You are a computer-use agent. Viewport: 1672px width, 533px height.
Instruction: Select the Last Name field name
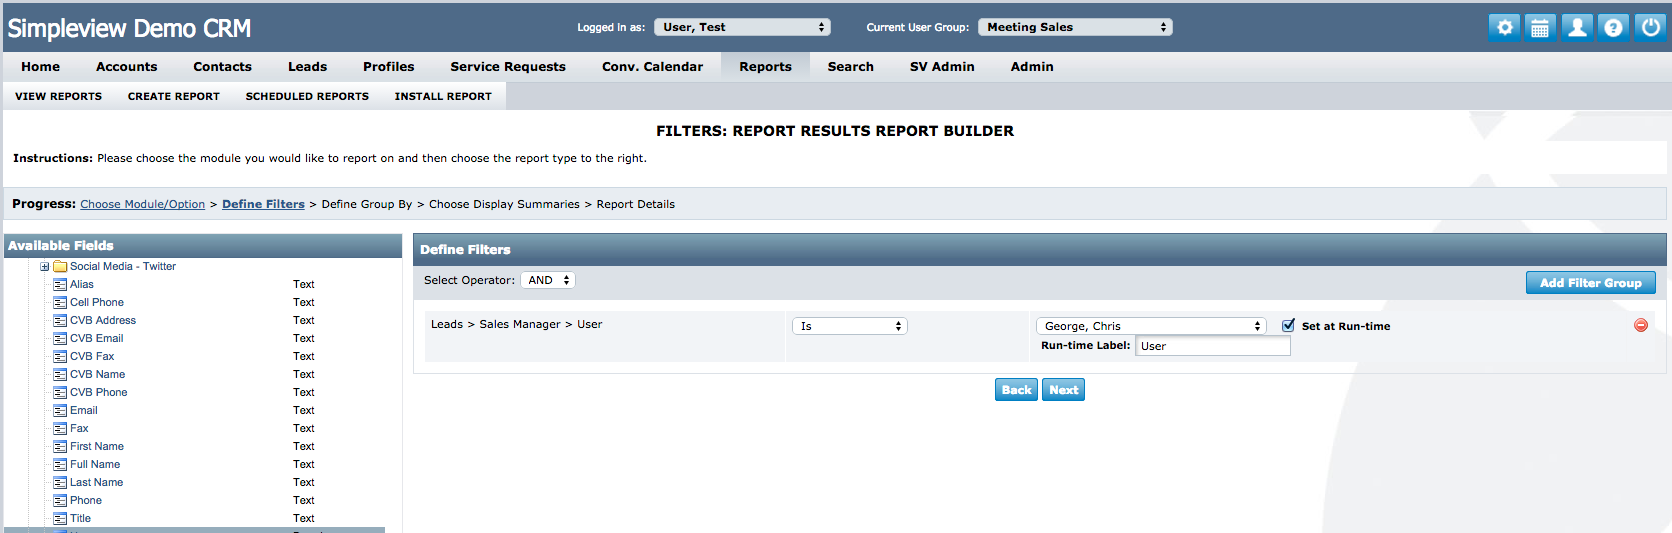tap(97, 483)
